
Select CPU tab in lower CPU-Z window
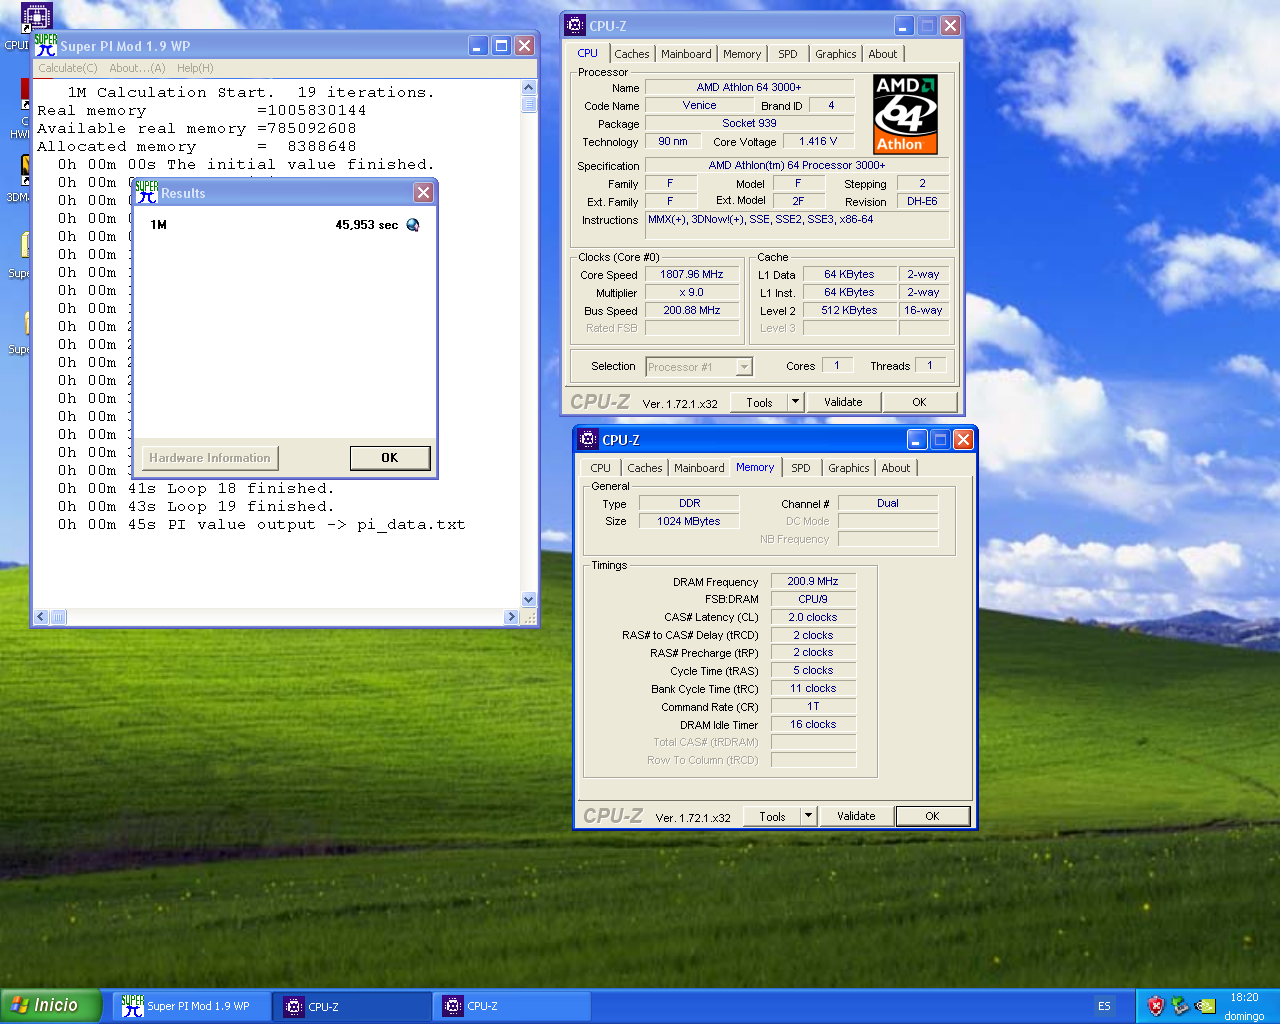click(600, 468)
